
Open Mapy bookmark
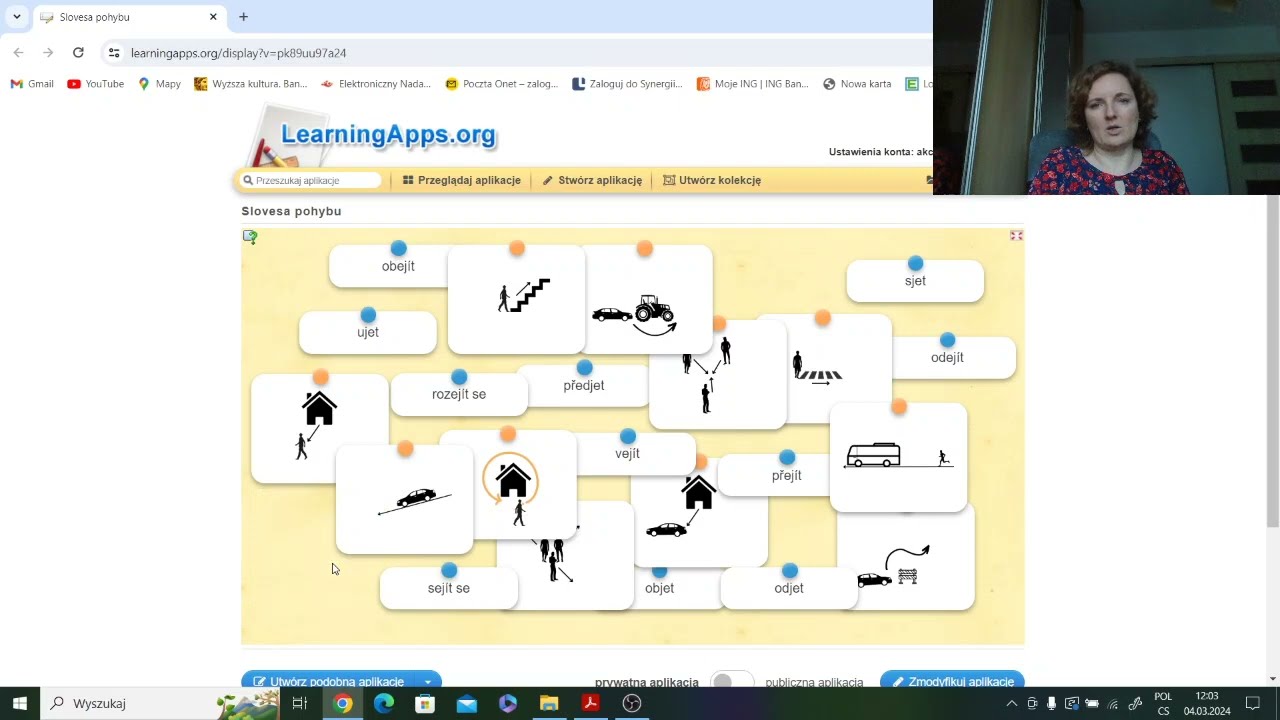(x=160, y=84)
